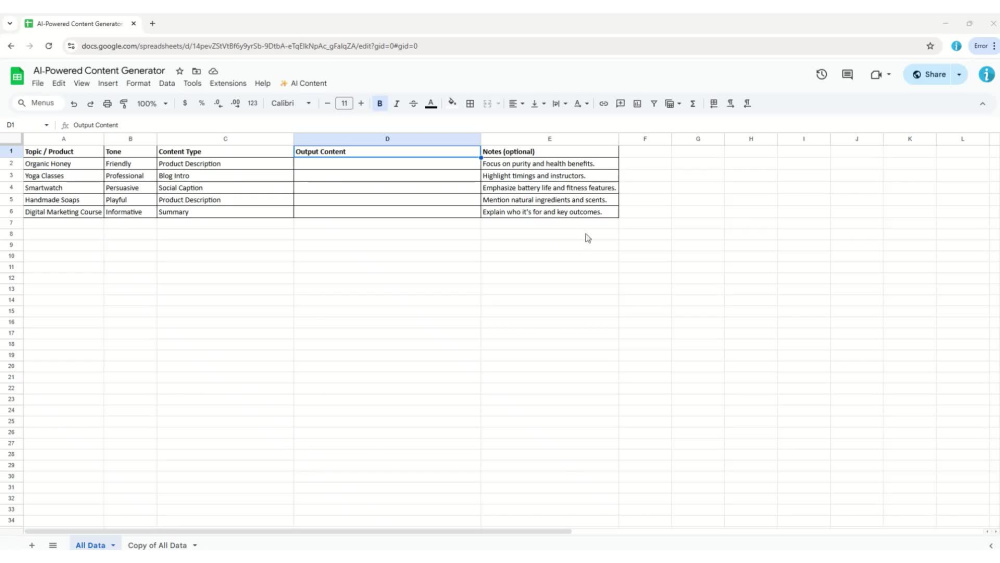
Task: Open more number formats 123 button
Action: [253, 103]
